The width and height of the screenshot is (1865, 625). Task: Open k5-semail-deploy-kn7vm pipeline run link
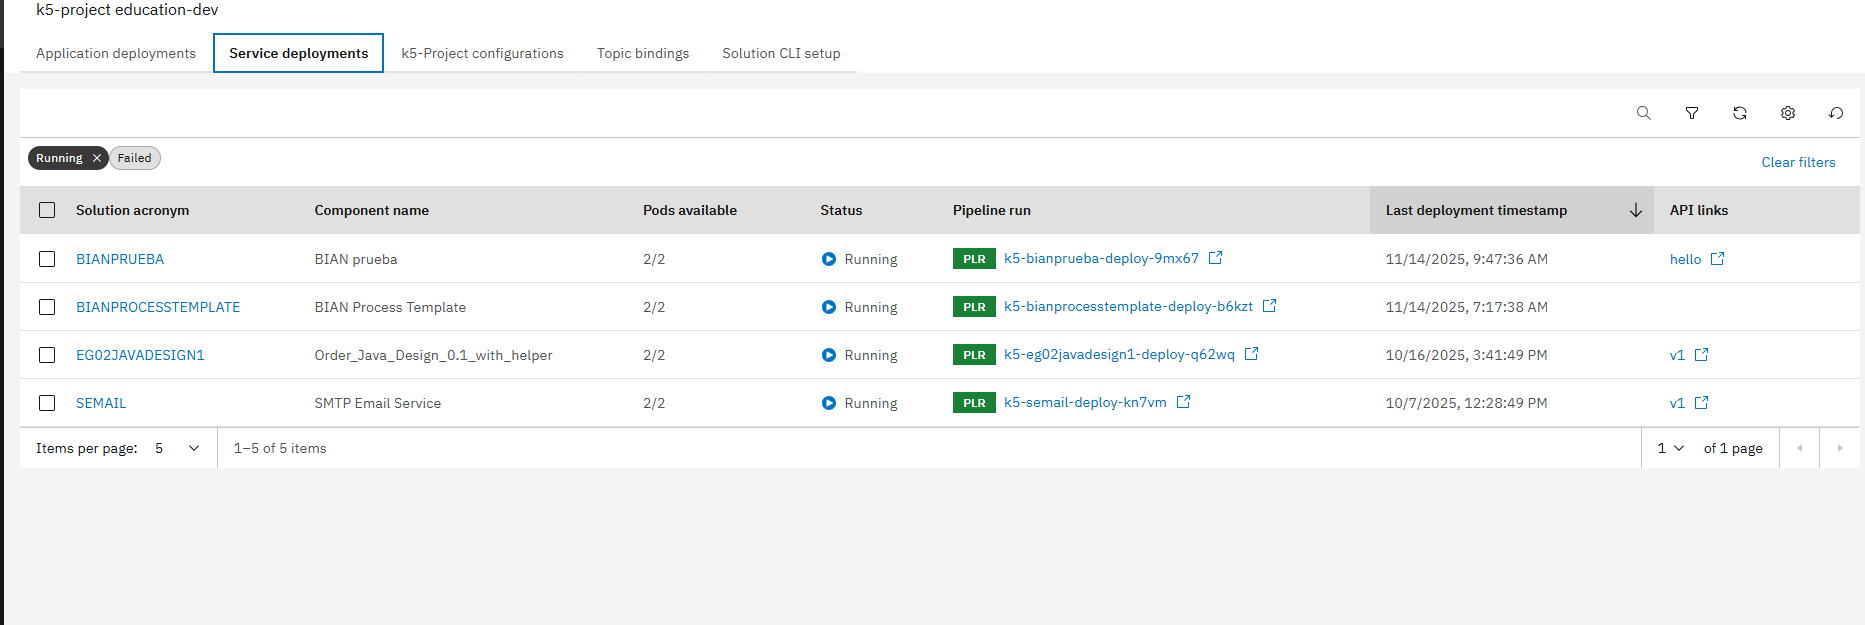point(1084,402)
